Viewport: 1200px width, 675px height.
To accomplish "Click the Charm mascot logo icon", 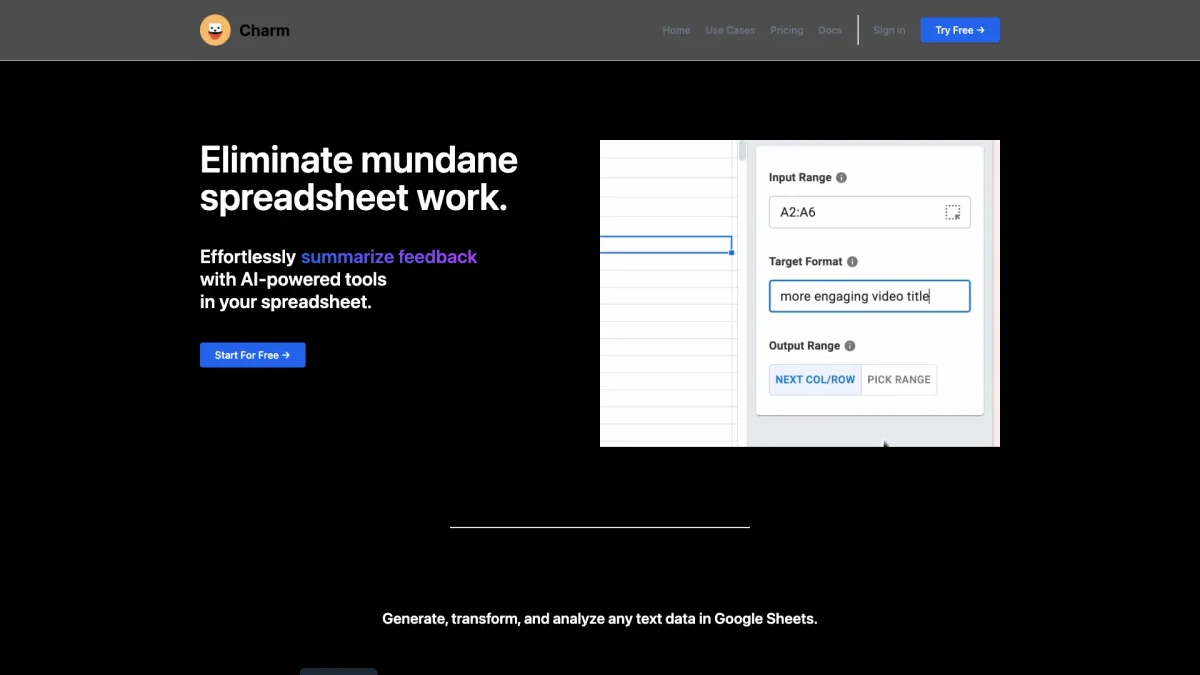I will (x=215, y=30).
